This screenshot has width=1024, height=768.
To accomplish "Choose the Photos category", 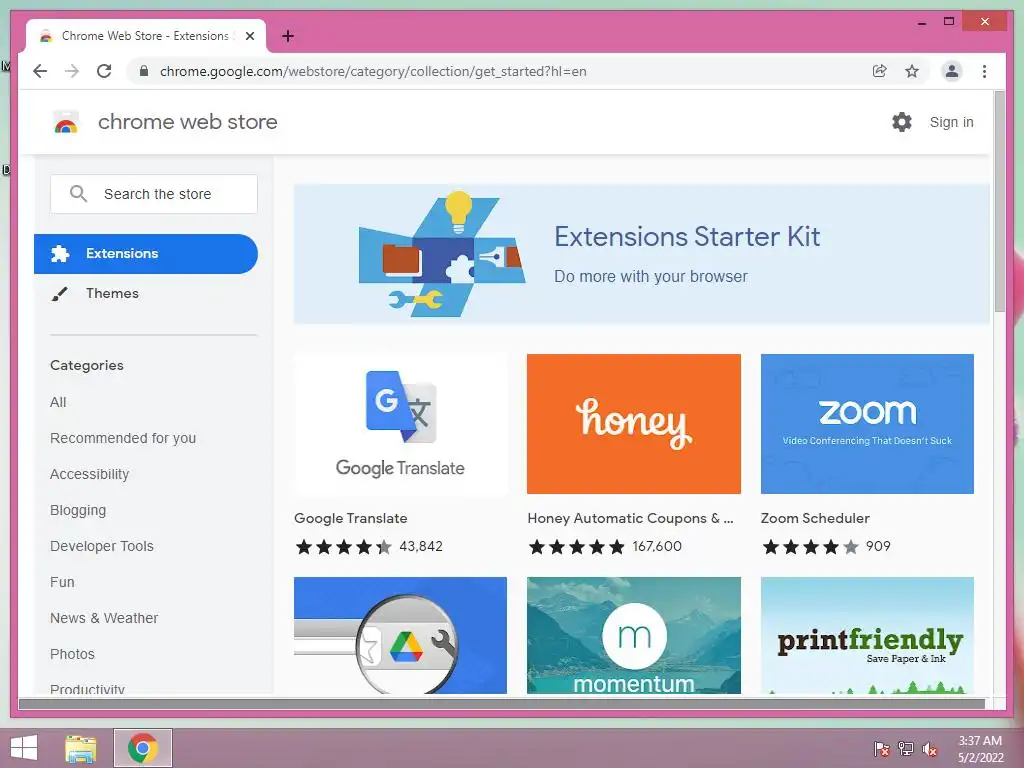I will (x=72, y=654).
